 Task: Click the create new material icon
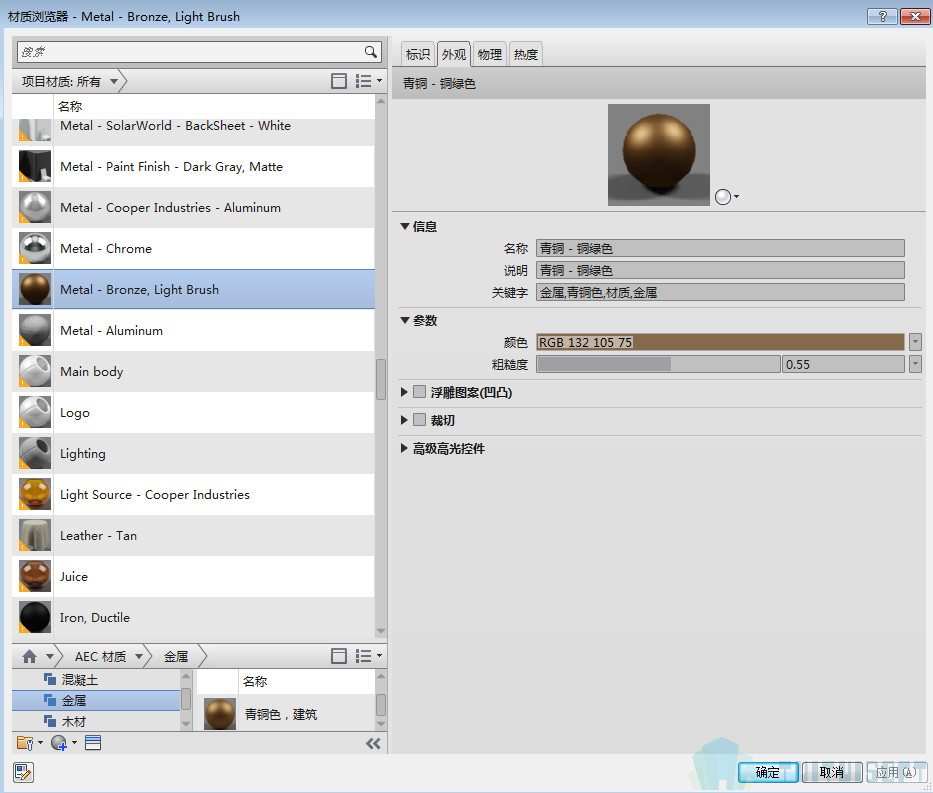[x=59, y=742]
